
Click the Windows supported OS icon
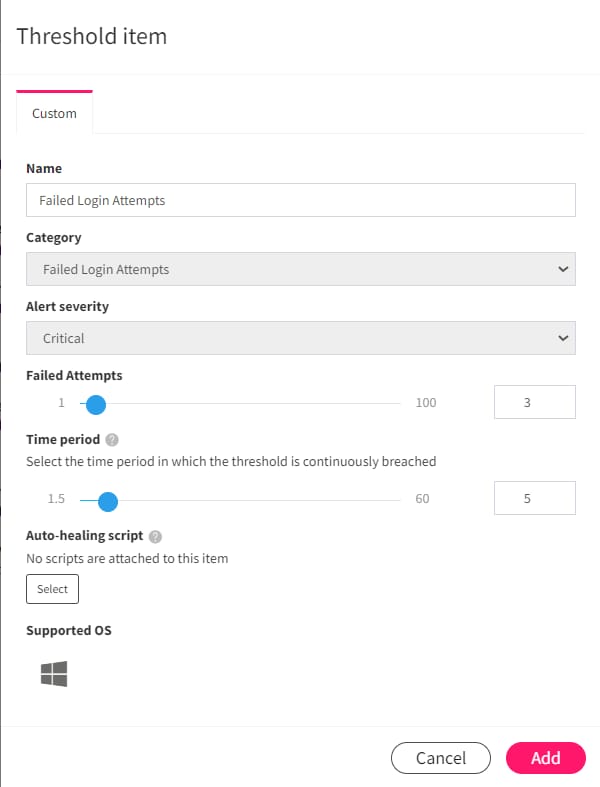pyautogui.click(x=54, y=675)
